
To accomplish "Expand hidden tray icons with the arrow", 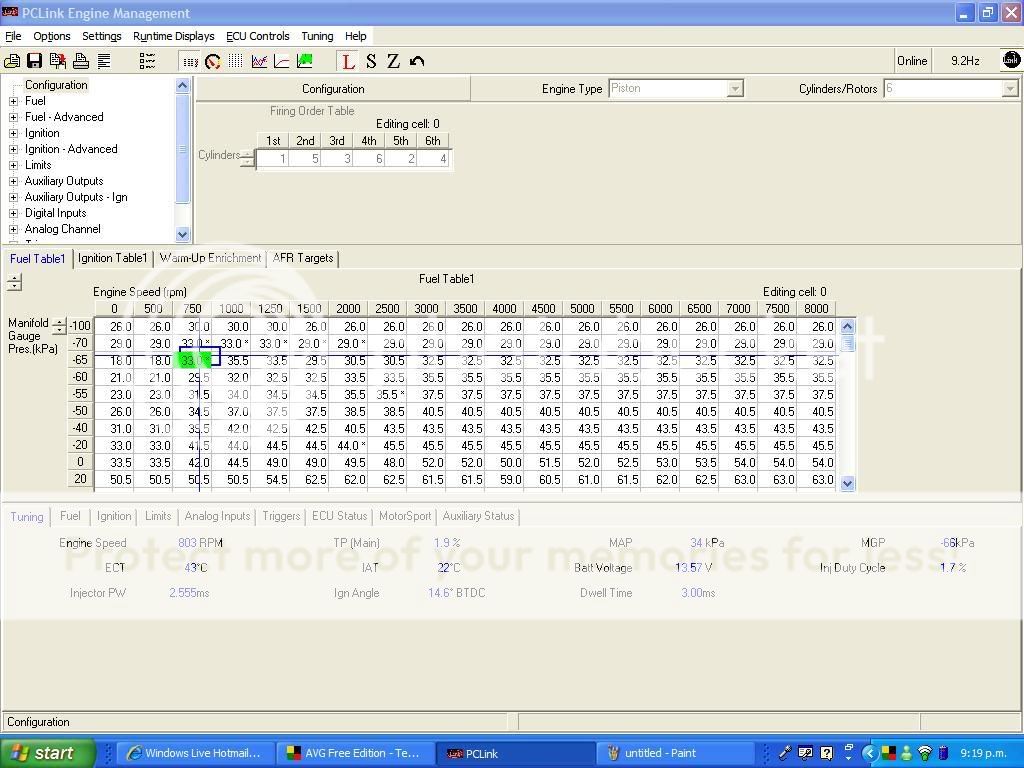I will click(x=869, y=753).
